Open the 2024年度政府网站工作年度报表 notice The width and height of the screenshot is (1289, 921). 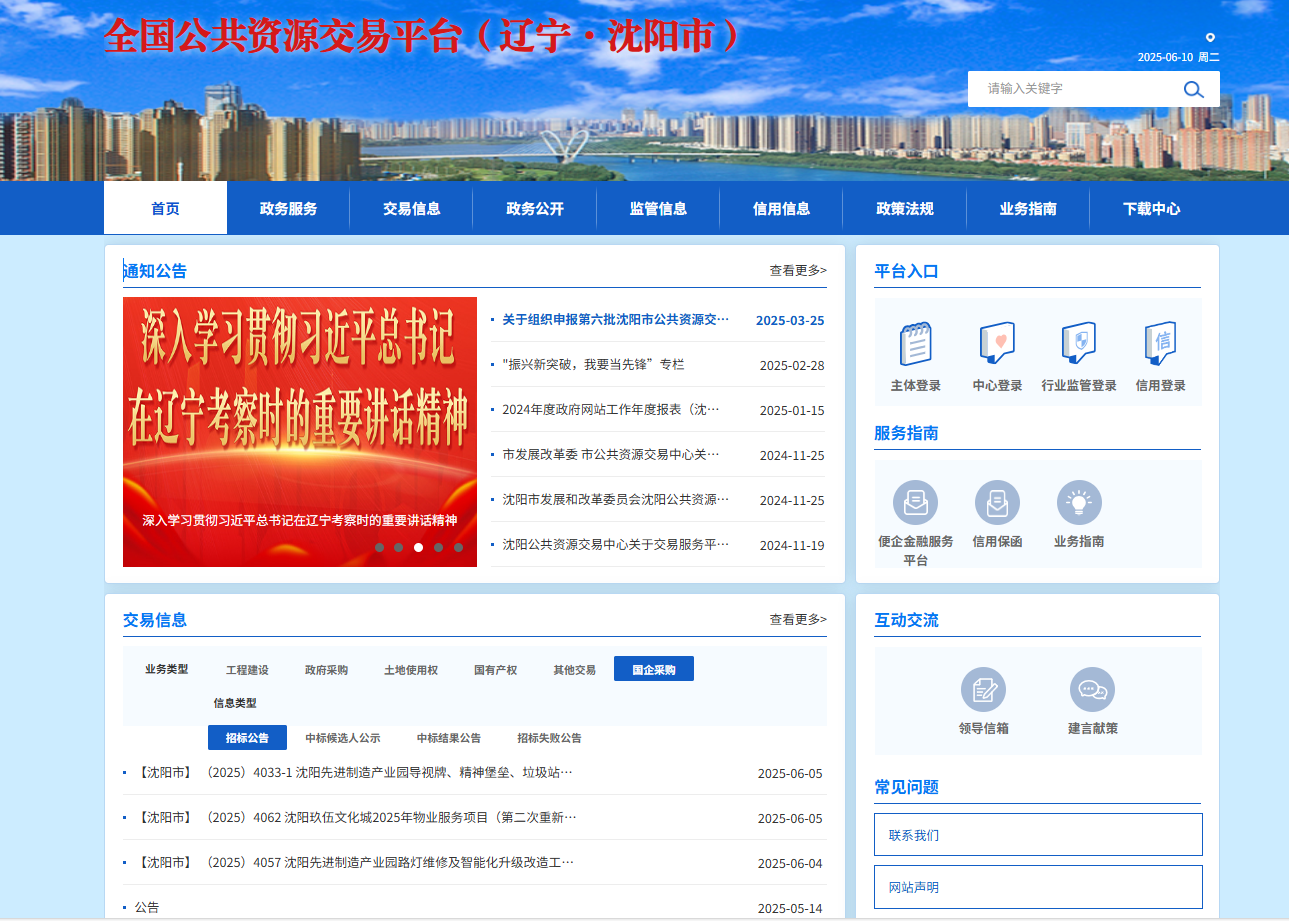pyautogui.click(x=610, y=410)
